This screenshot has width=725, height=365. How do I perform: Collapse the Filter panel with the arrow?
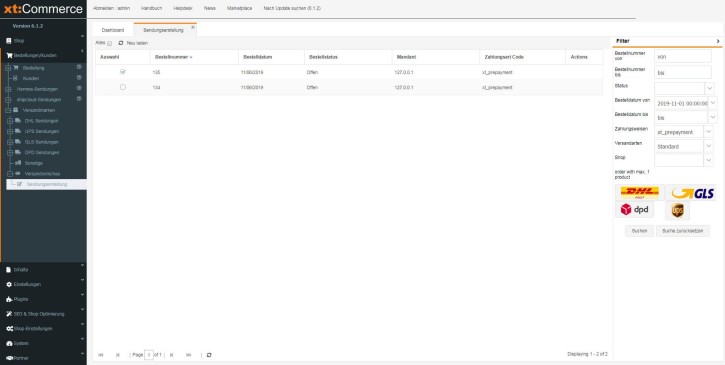pyautogui.click(x=718, y=41)
